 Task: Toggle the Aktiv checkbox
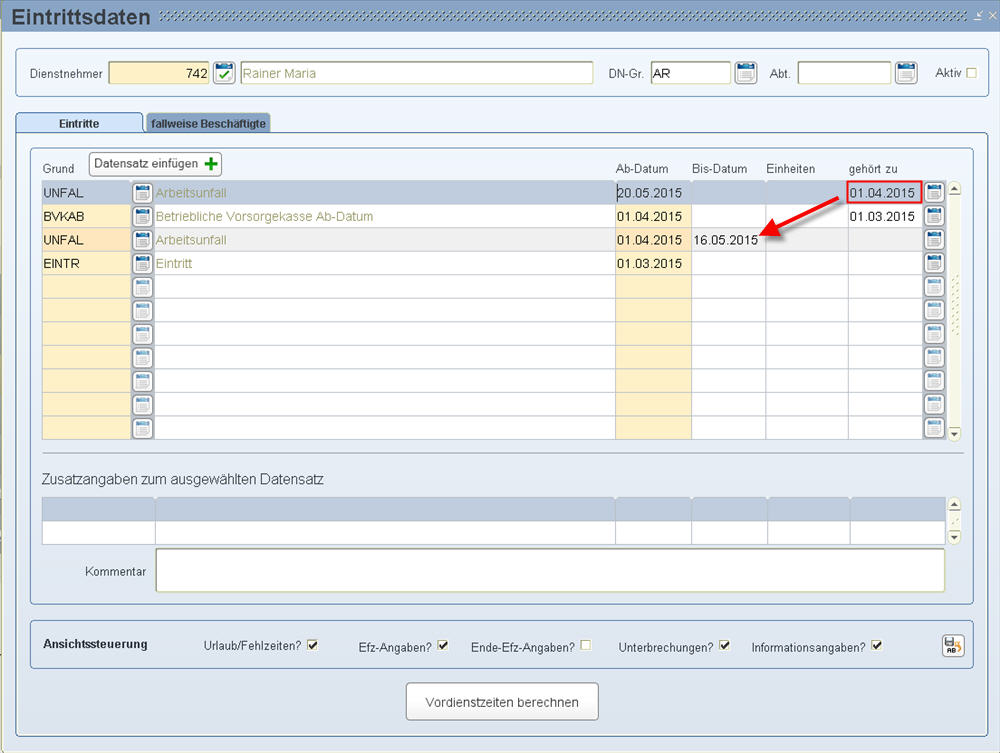[x=971, y=73]
